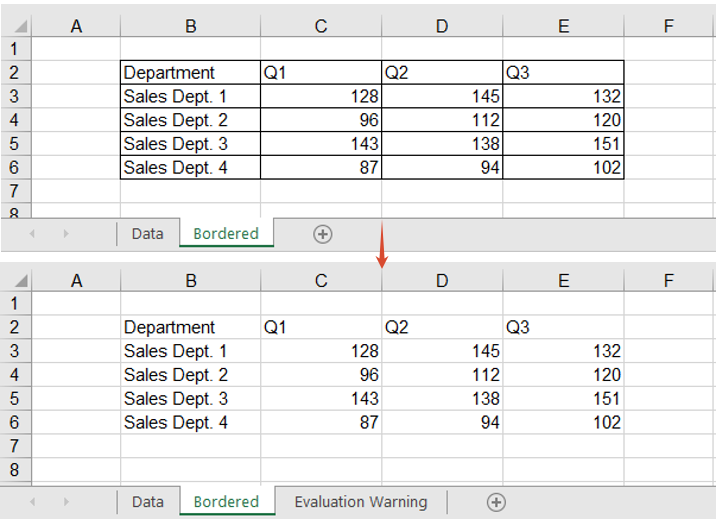
Task: Select column A header in bottom spreadsheet
Action: [76, 280]
